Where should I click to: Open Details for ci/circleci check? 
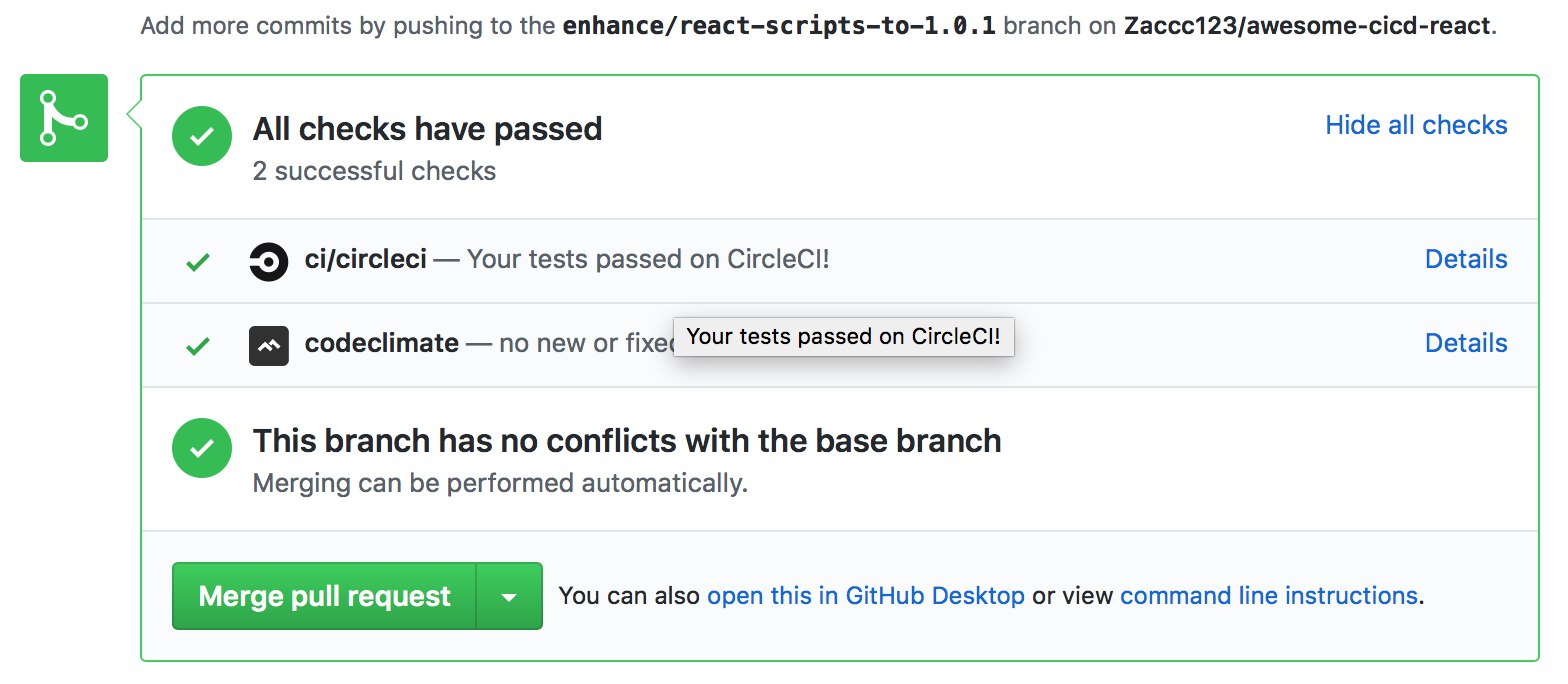pyautogui.click(x=1466, y=259)
